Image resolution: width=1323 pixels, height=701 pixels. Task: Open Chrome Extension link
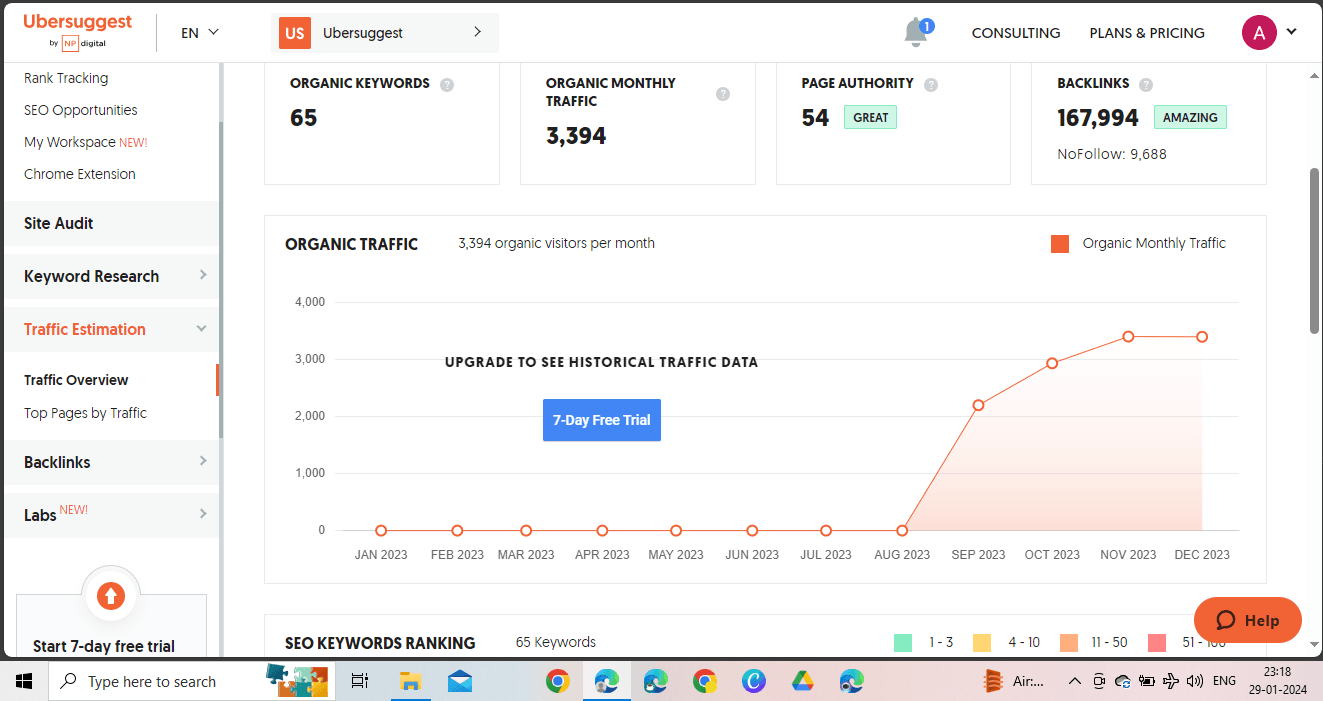pos(80,174)
